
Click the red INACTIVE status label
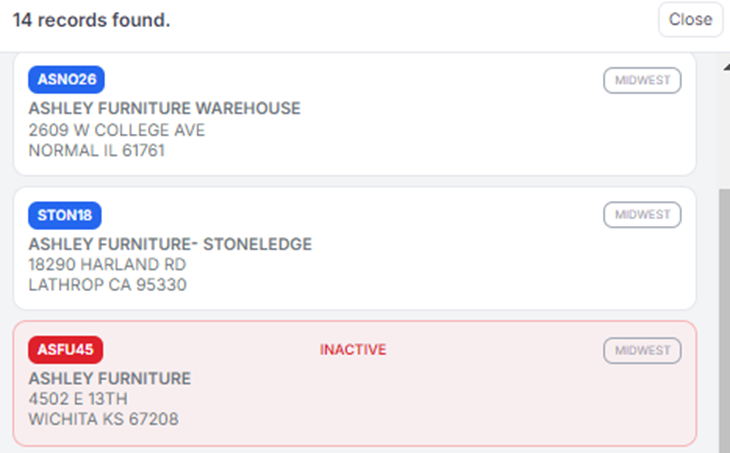pos(353,350)
